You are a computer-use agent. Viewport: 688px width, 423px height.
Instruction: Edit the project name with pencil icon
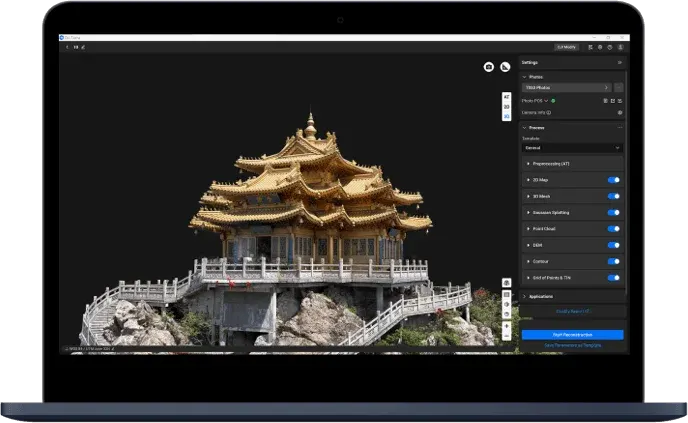click(x=83, y=47)
